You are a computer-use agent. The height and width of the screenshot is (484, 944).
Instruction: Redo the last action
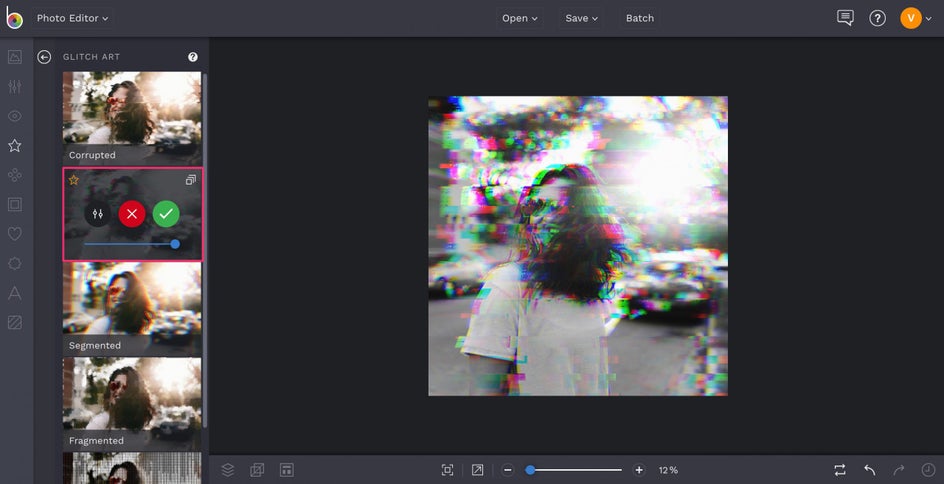[x=899, y=470]
